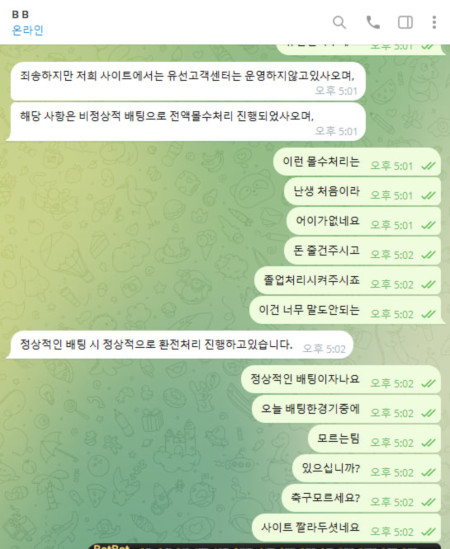Viewport: 450px width, 549px height.
Task: Select the '돈 줄건주시고' message
Action: coord(362,251)
